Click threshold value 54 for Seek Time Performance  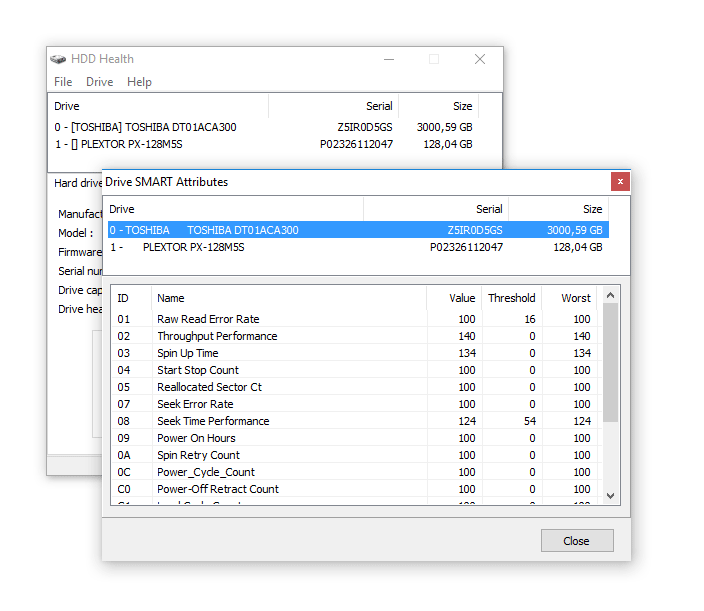point(530,421)
